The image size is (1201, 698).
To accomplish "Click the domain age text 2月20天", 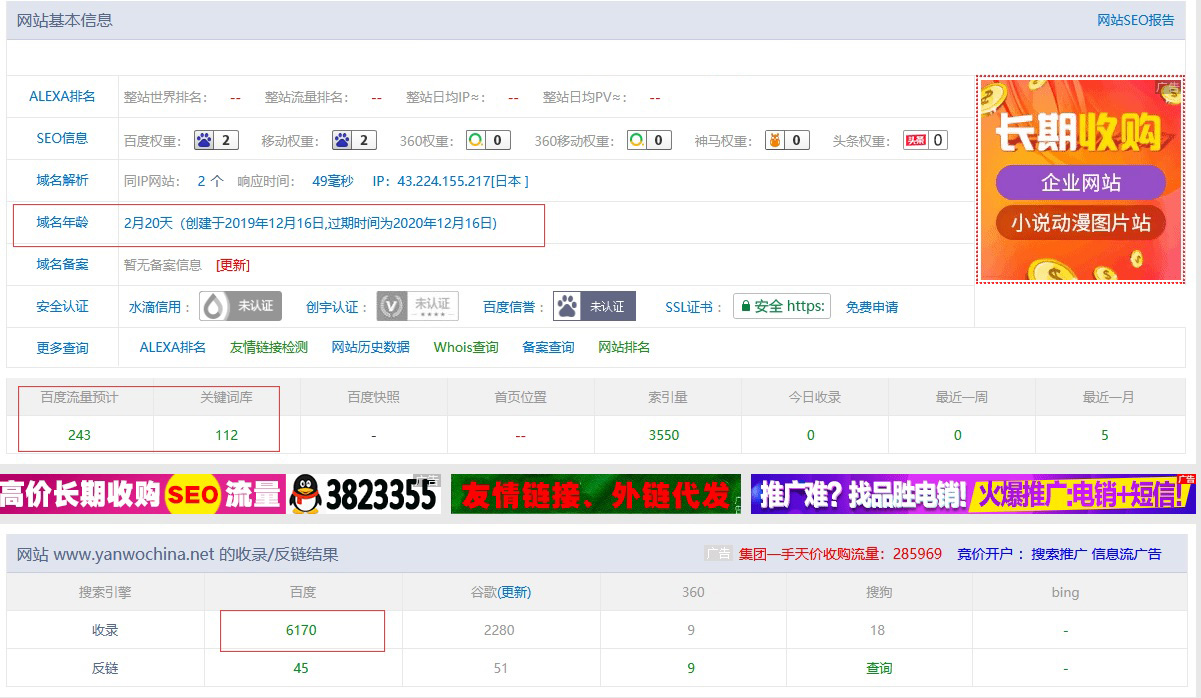I will point(148,223).
